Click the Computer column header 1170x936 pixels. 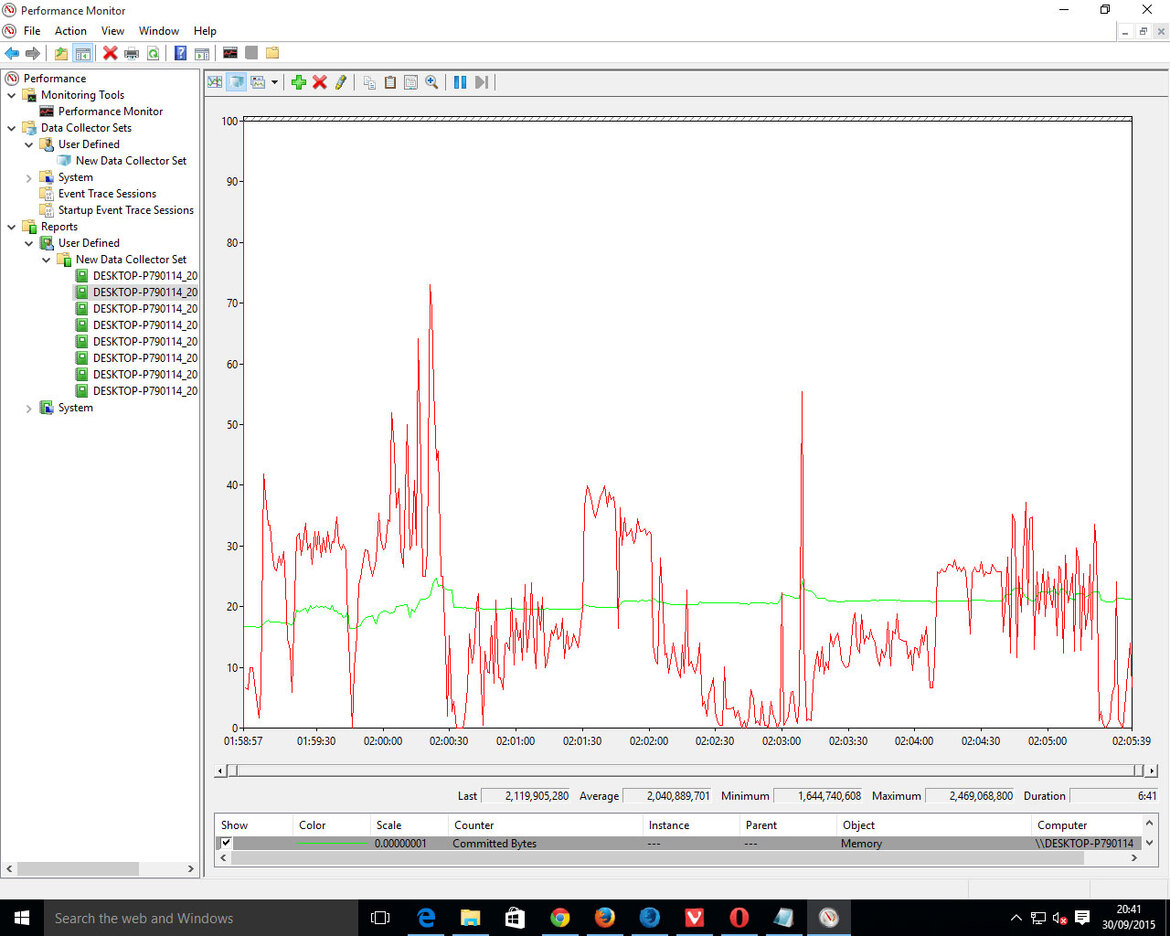pyautogui.click(x=1087, y=825)
